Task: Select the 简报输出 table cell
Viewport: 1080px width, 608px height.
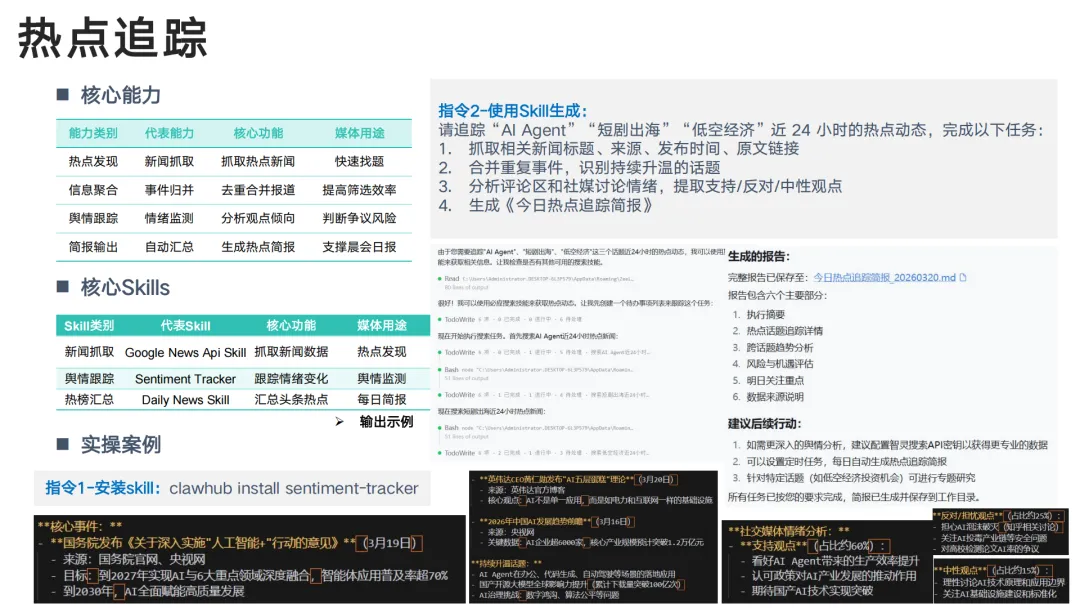Action: click(93, 247)
